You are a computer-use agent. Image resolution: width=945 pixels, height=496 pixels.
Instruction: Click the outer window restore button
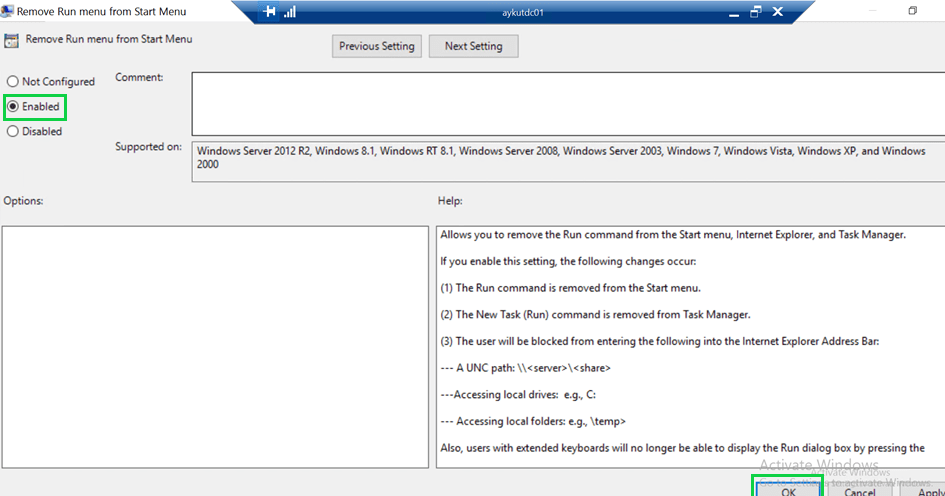tap(912, 11)
